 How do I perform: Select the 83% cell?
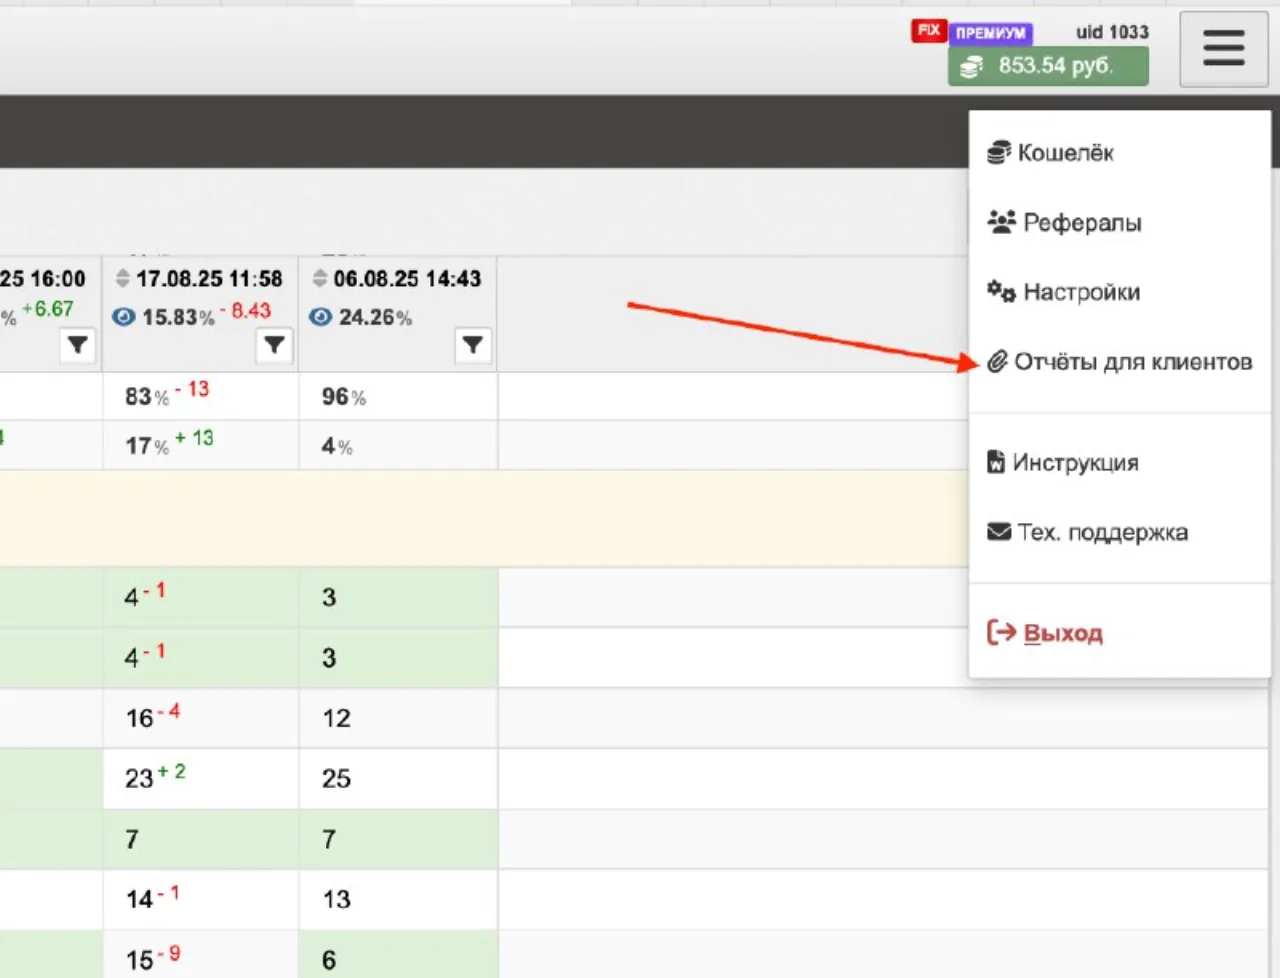pos(201,396)
